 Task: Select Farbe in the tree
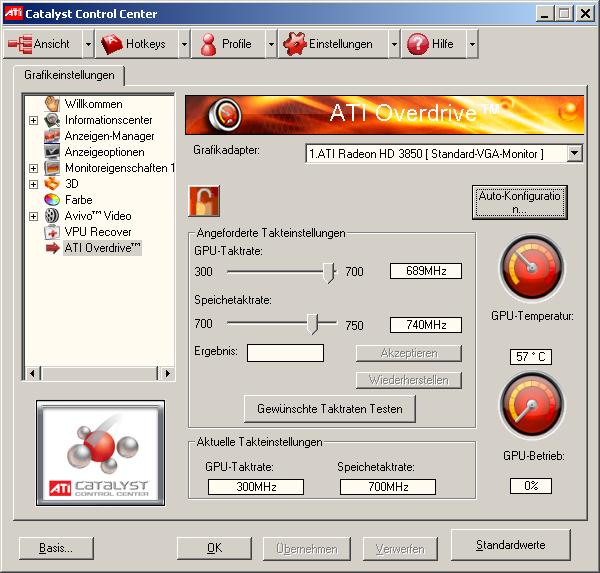pyautogui.click(x=78, y=200)
